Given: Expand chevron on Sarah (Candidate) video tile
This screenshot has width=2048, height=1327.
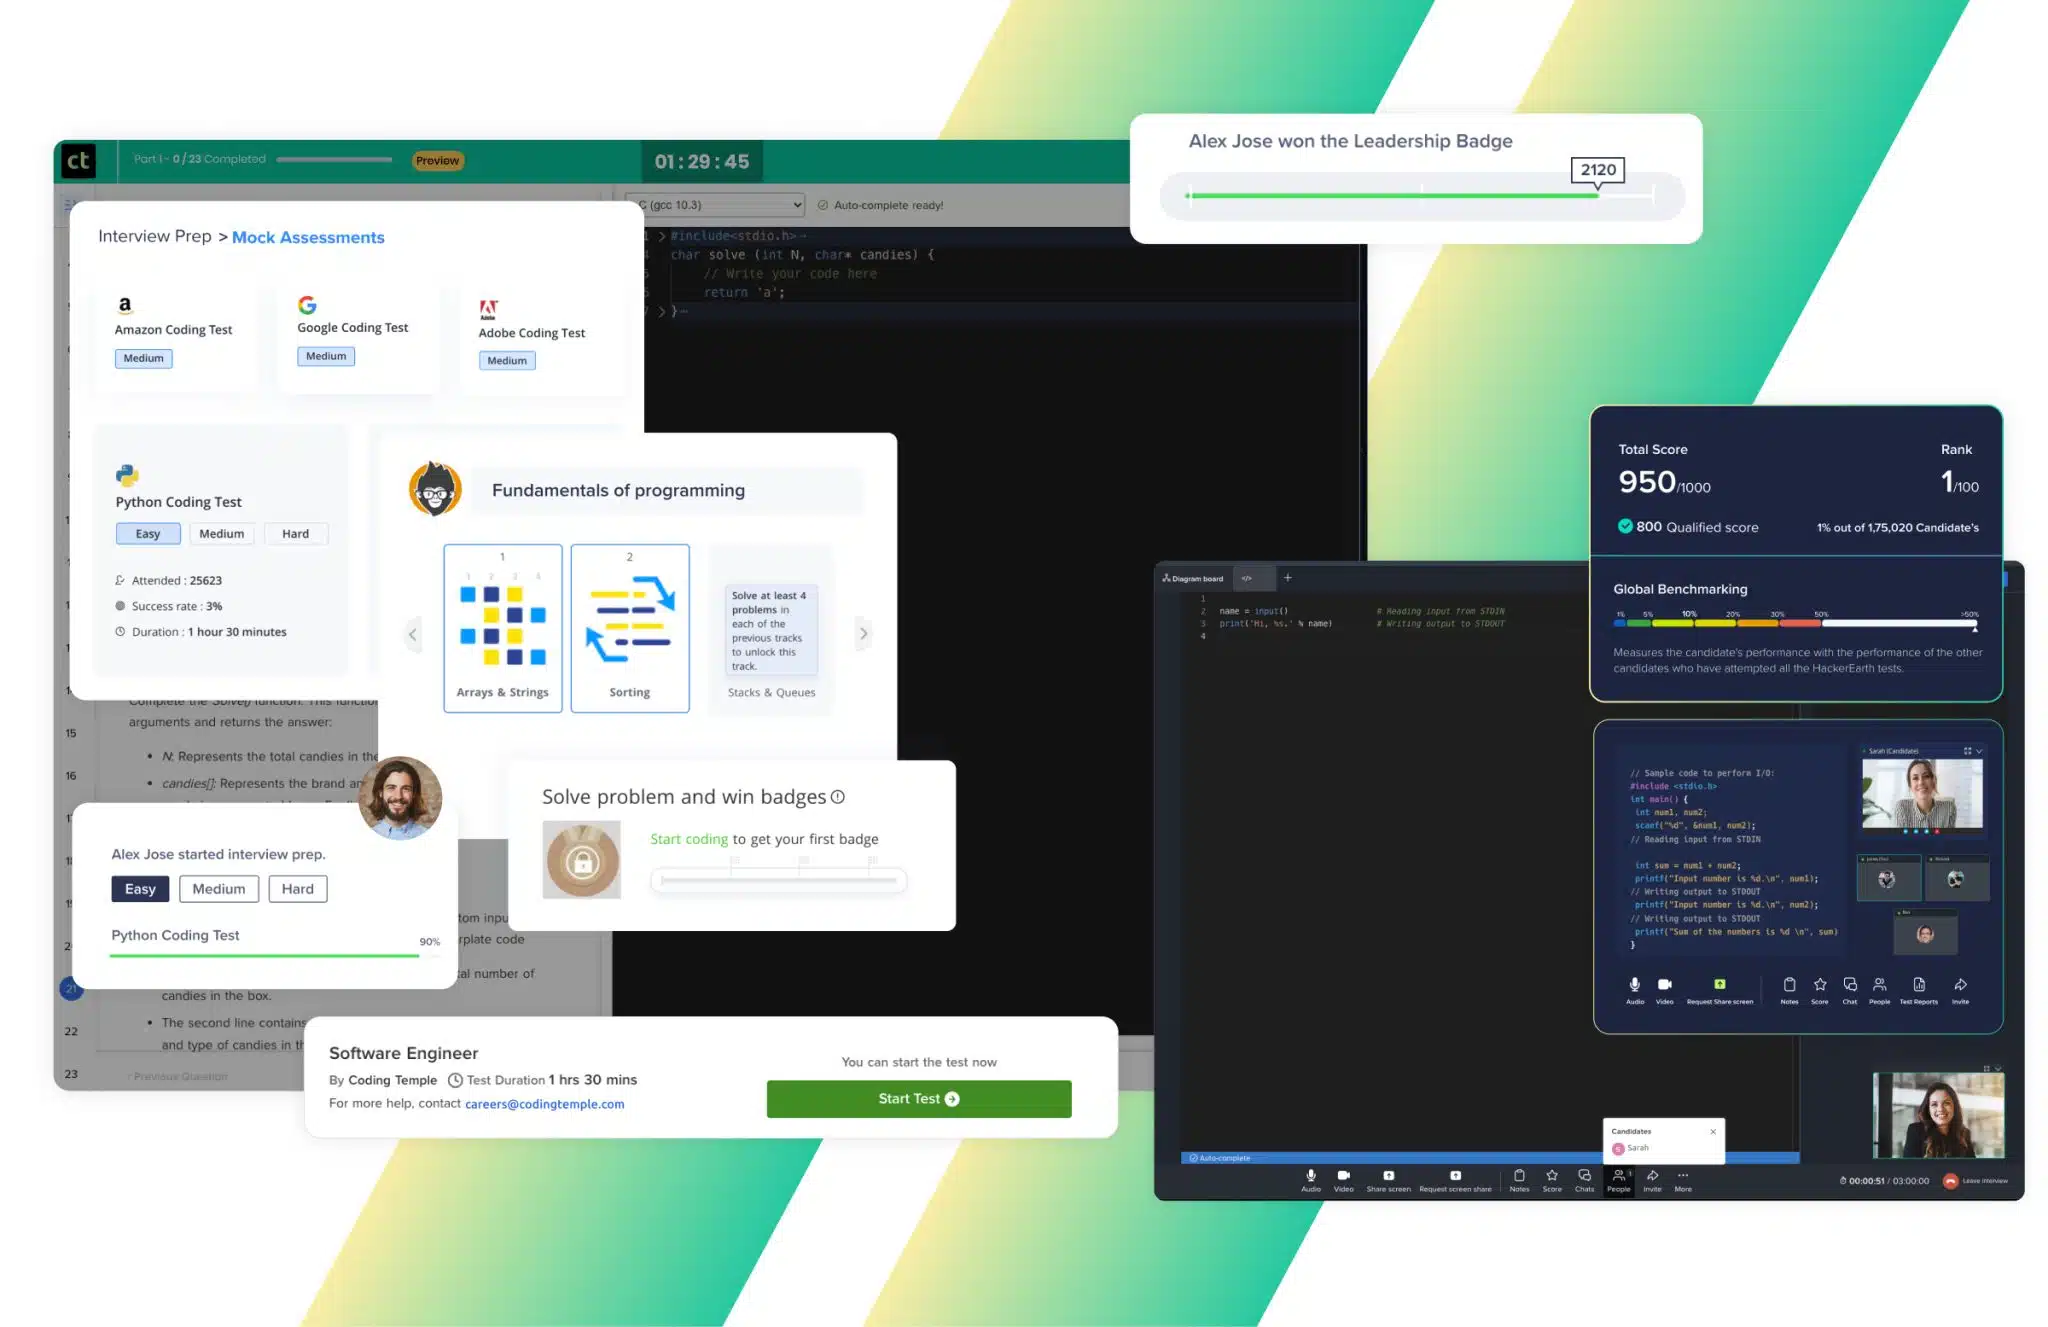Looking at the screenshot, I should click(1980, 751).
